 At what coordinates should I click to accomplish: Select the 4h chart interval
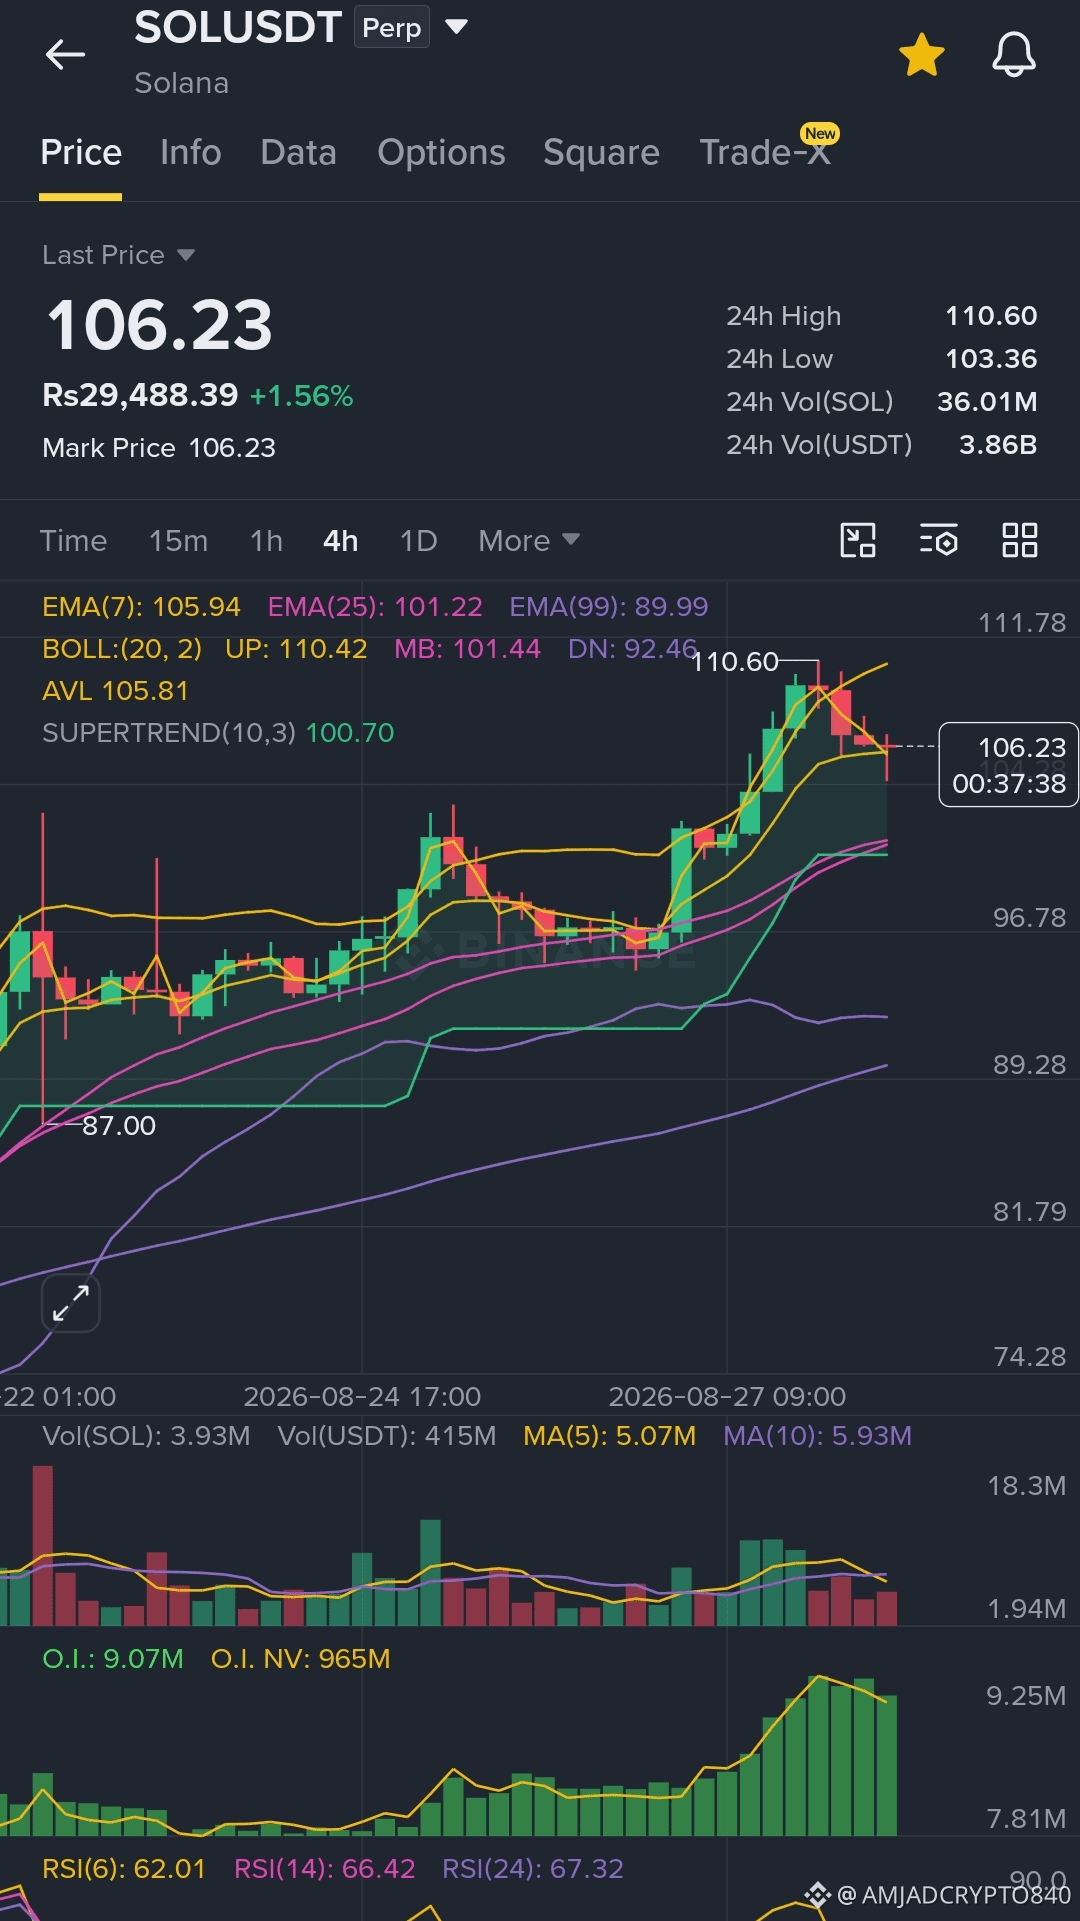tap(340, 541)
